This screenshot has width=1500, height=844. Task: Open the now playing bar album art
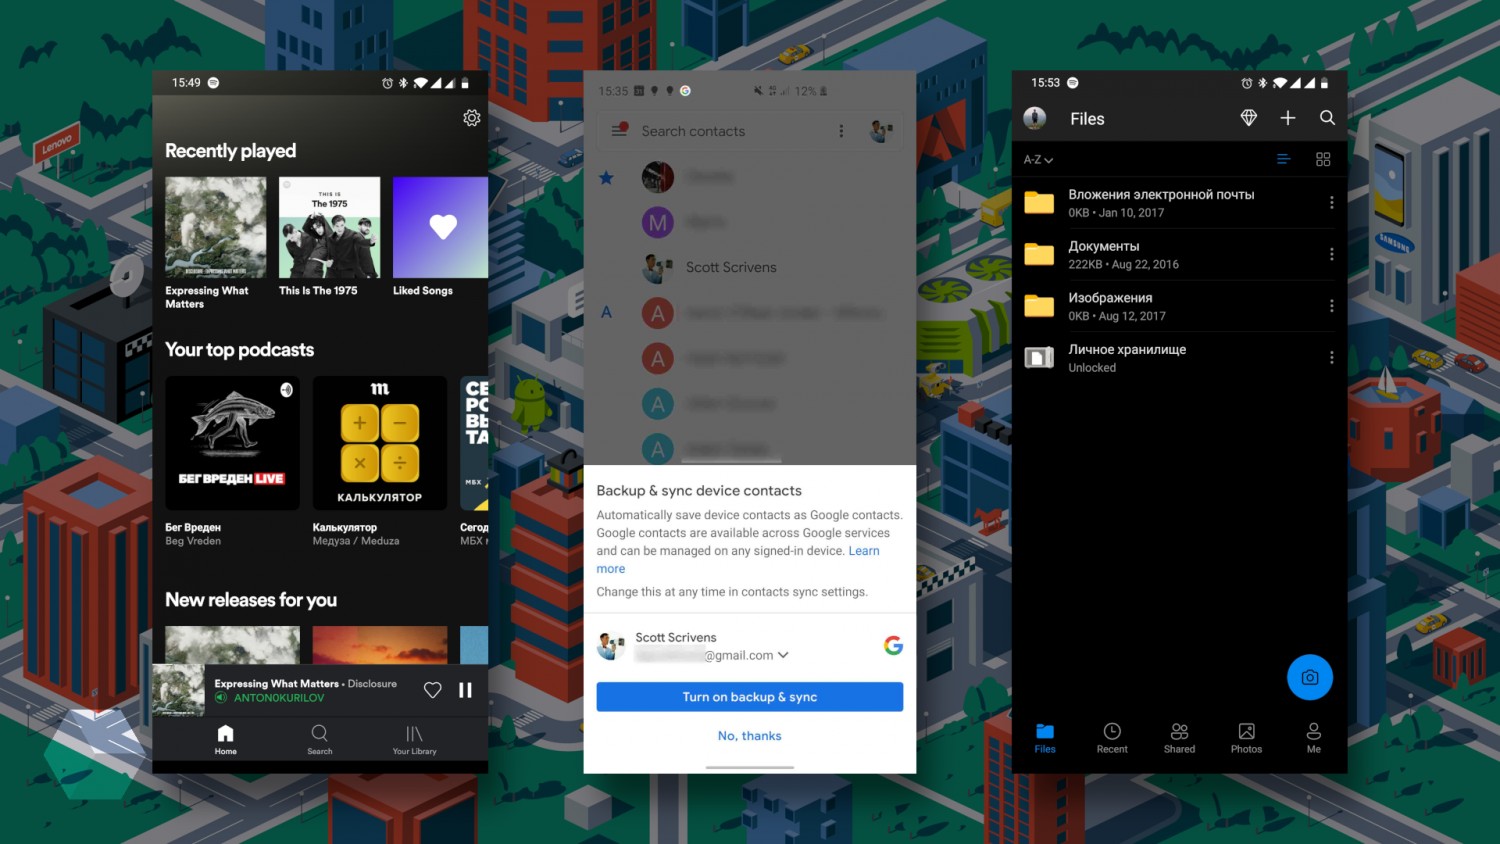(178, 690)
